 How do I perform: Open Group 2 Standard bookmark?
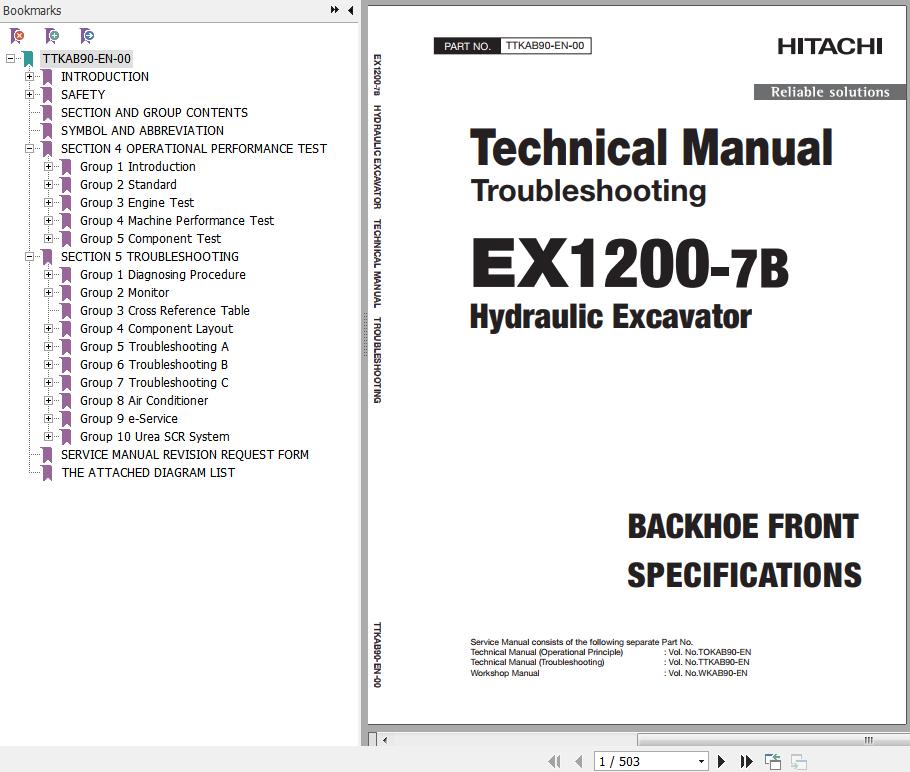pyautogui.click(x=128, y=185)
